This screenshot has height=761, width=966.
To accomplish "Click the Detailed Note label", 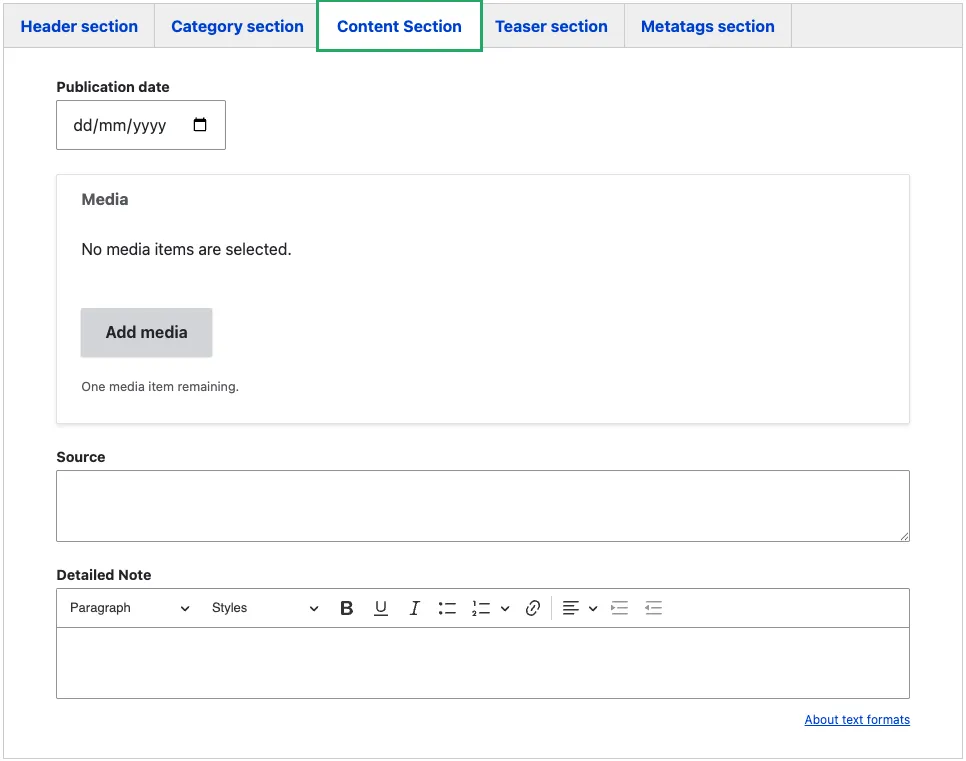I will (x=104, y=575).
